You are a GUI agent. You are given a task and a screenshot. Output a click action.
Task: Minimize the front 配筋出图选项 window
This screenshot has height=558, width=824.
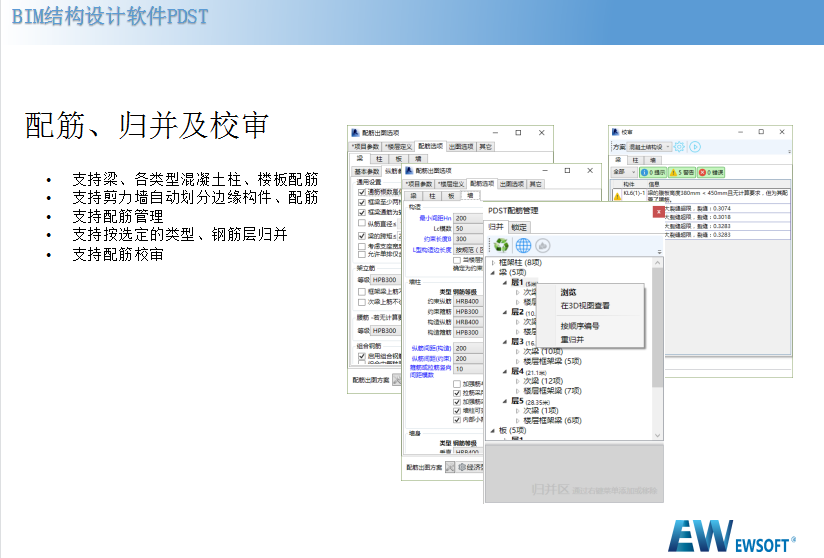point(545,171)
